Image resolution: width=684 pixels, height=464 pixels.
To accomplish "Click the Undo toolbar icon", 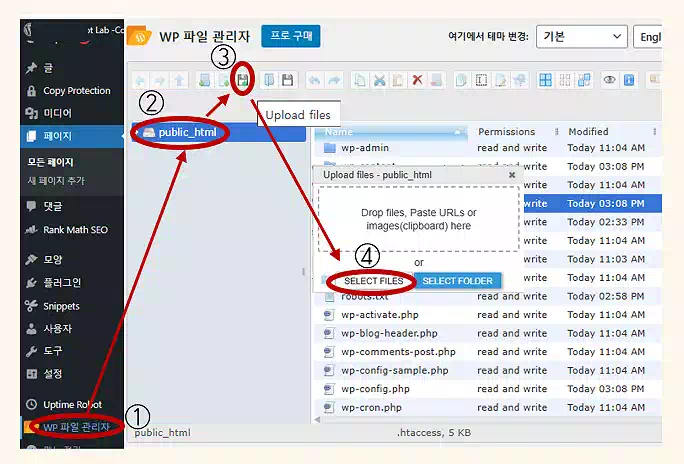I will (x=314, y=80).
